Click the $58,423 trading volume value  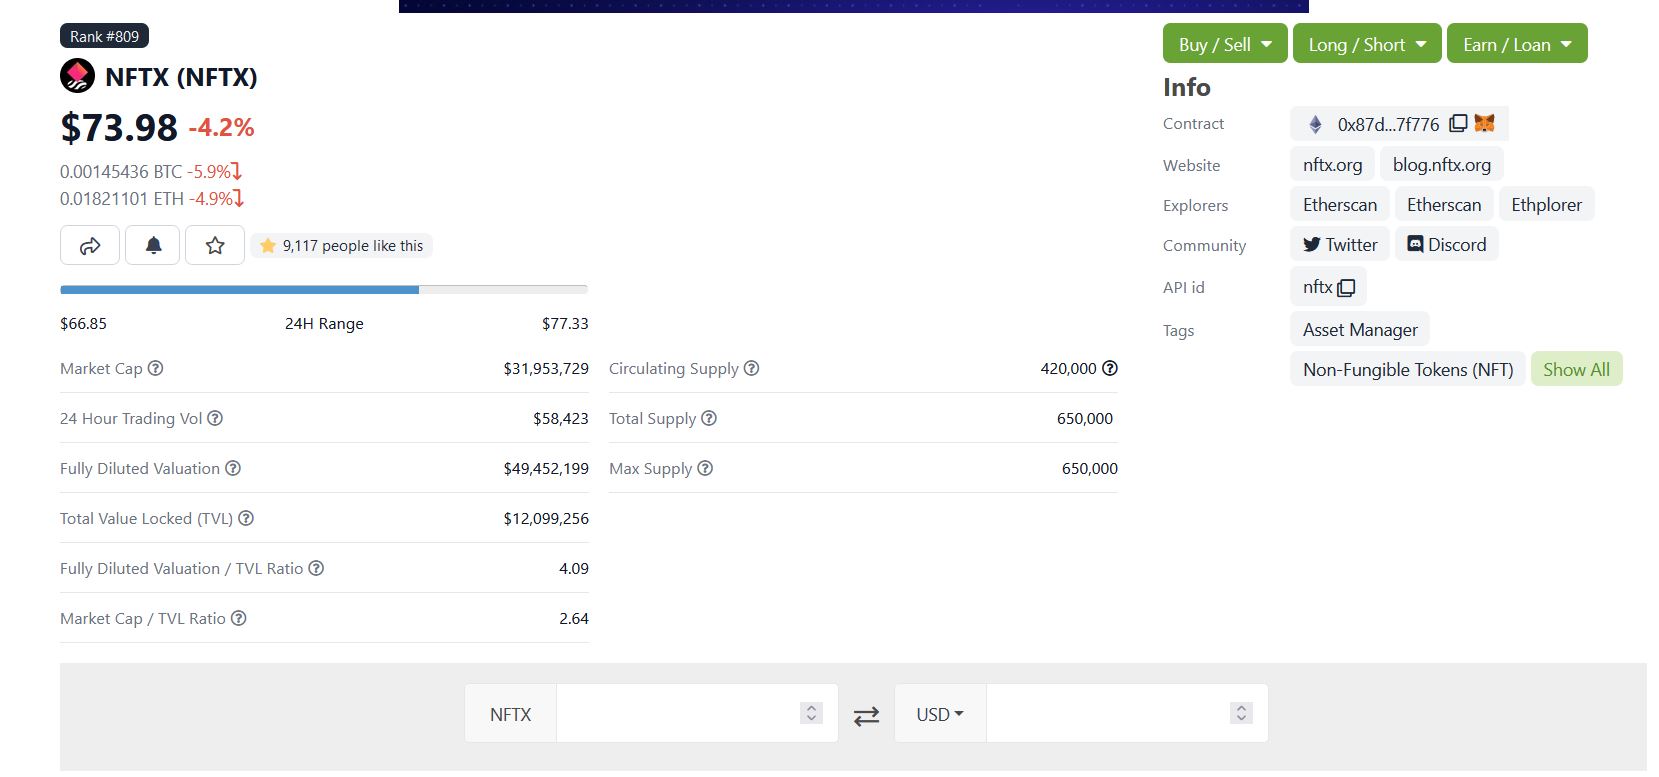pos(561,419)
